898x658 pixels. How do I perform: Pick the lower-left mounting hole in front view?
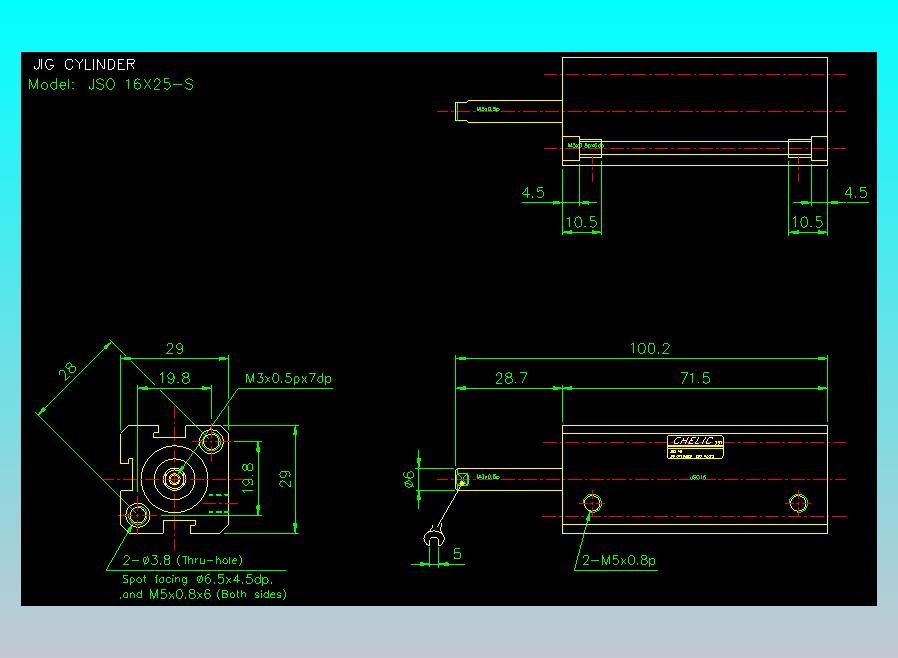click(137, 516)
